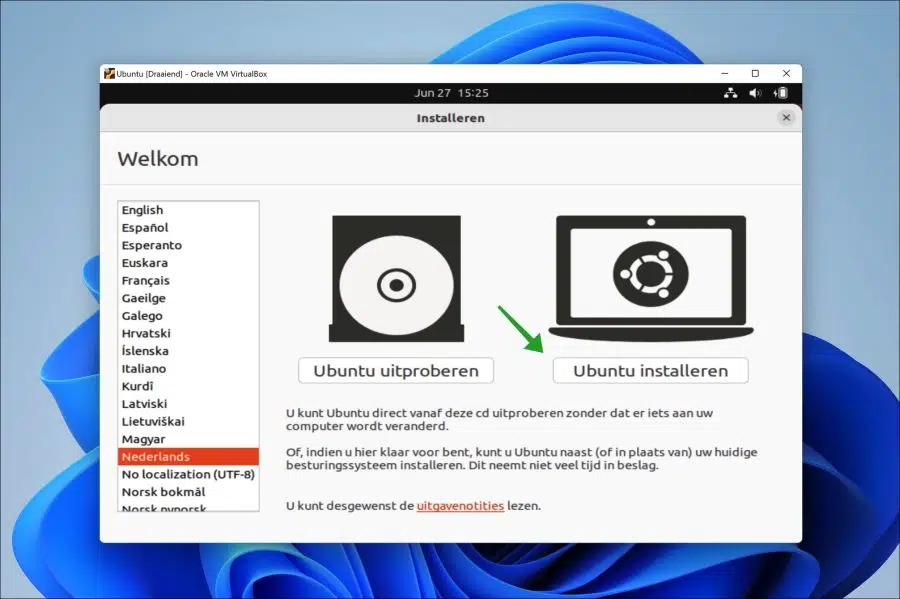The height and width of the screenshot is (599, 900).
Task: Click the Ubuntu installeren button
Action: 651,371
